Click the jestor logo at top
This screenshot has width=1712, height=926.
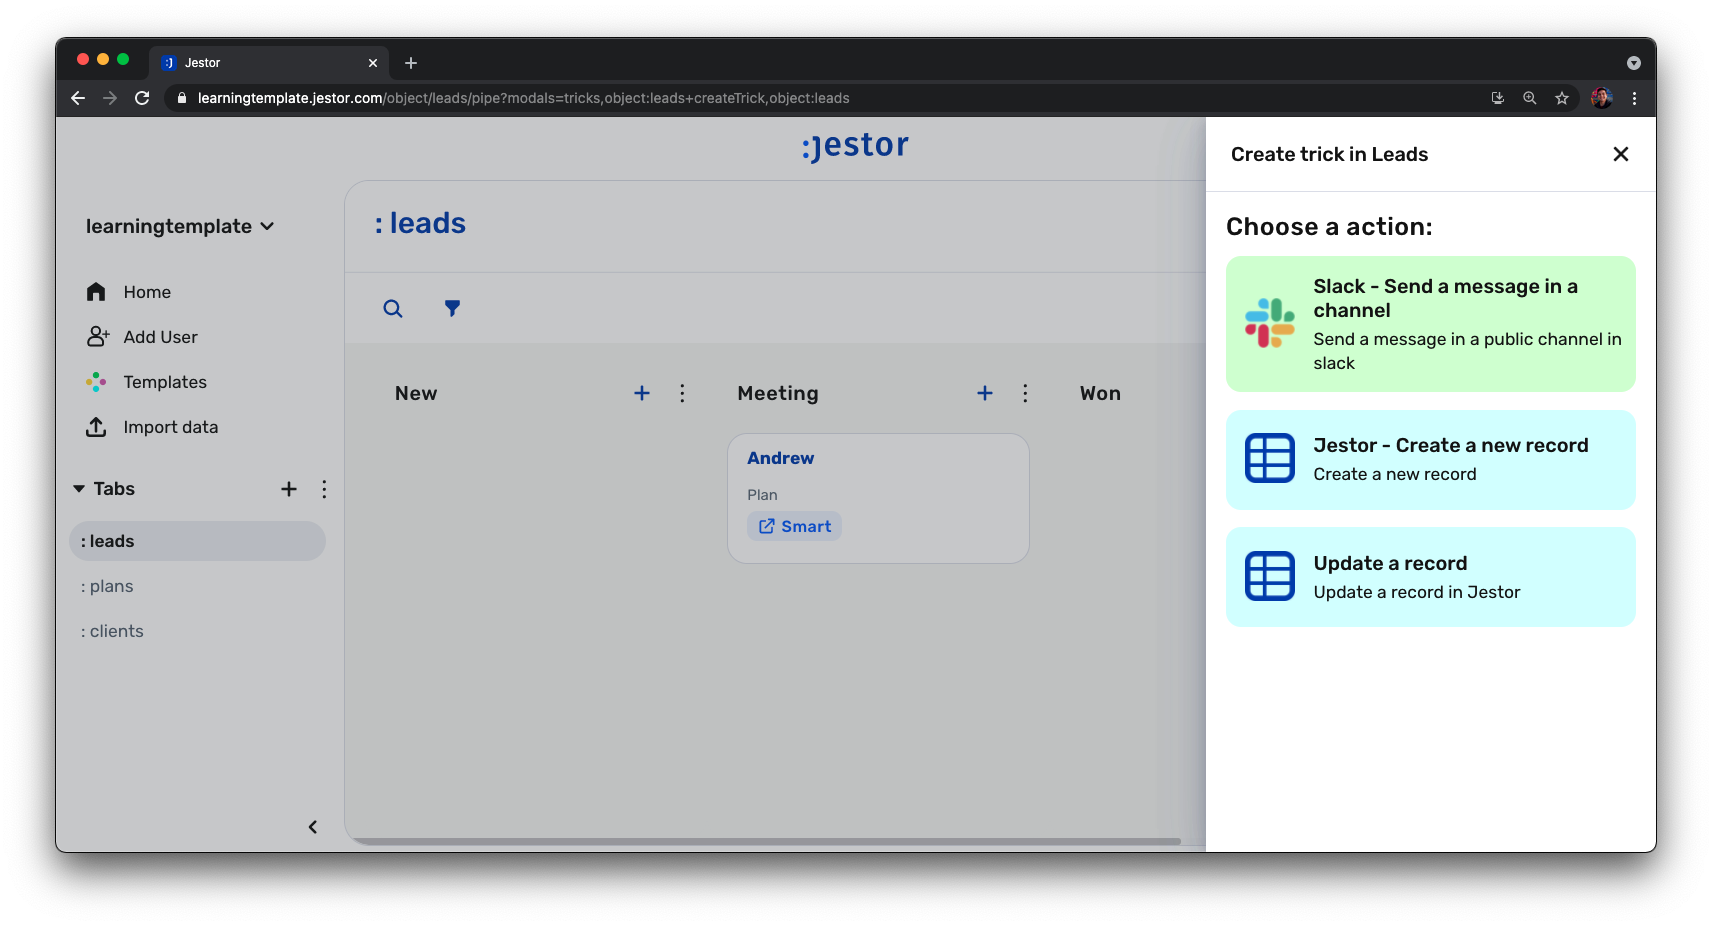pos(855,146)
